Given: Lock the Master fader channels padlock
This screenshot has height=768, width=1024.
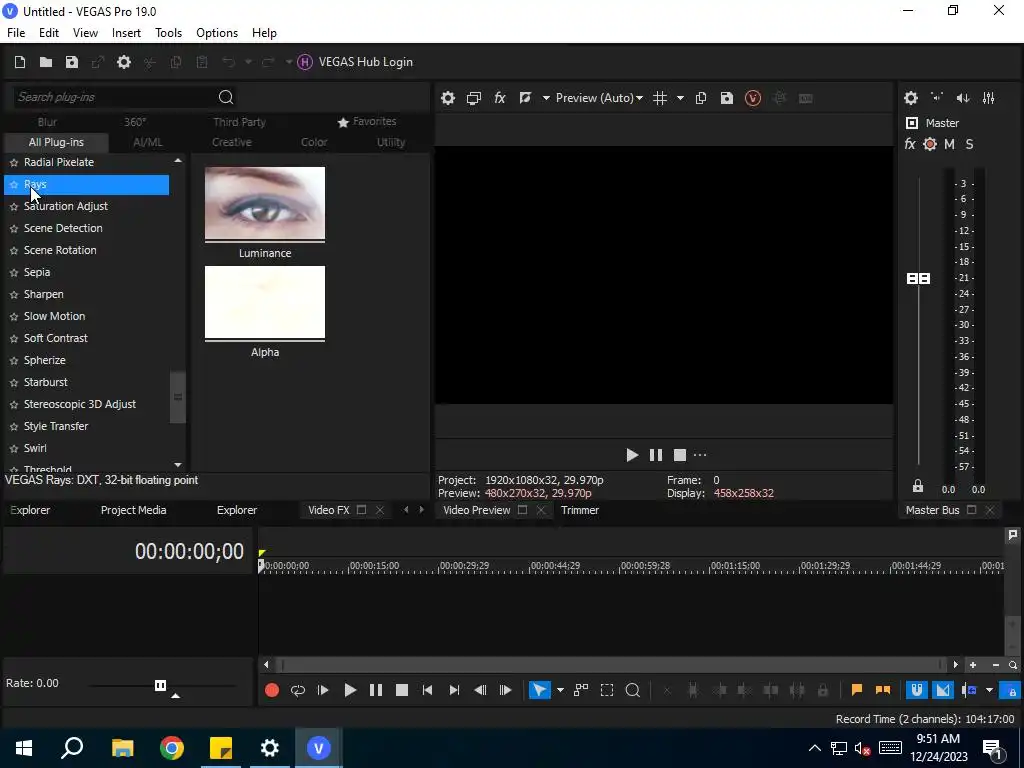Looking at the screenshot, I should point(918,486).
